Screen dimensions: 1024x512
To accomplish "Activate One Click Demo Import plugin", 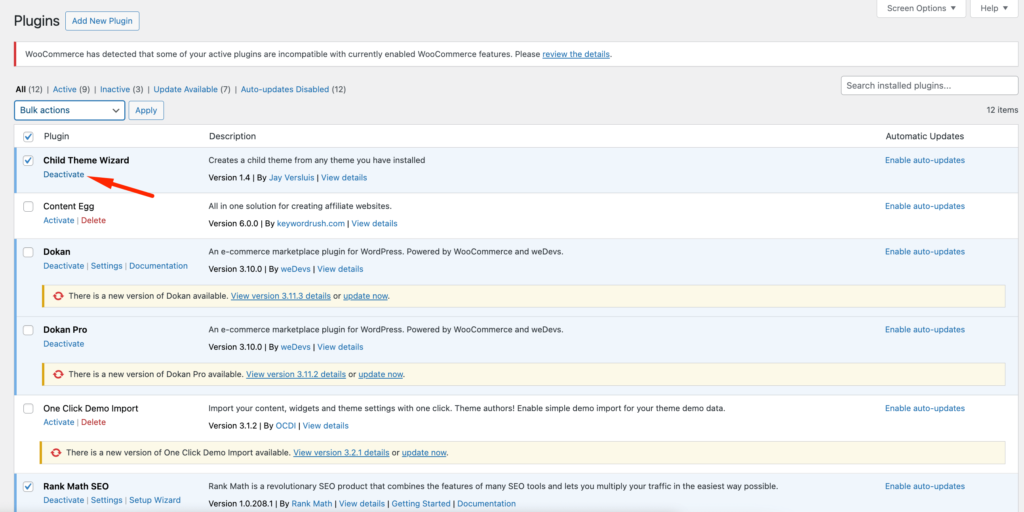I will [59, 422].
